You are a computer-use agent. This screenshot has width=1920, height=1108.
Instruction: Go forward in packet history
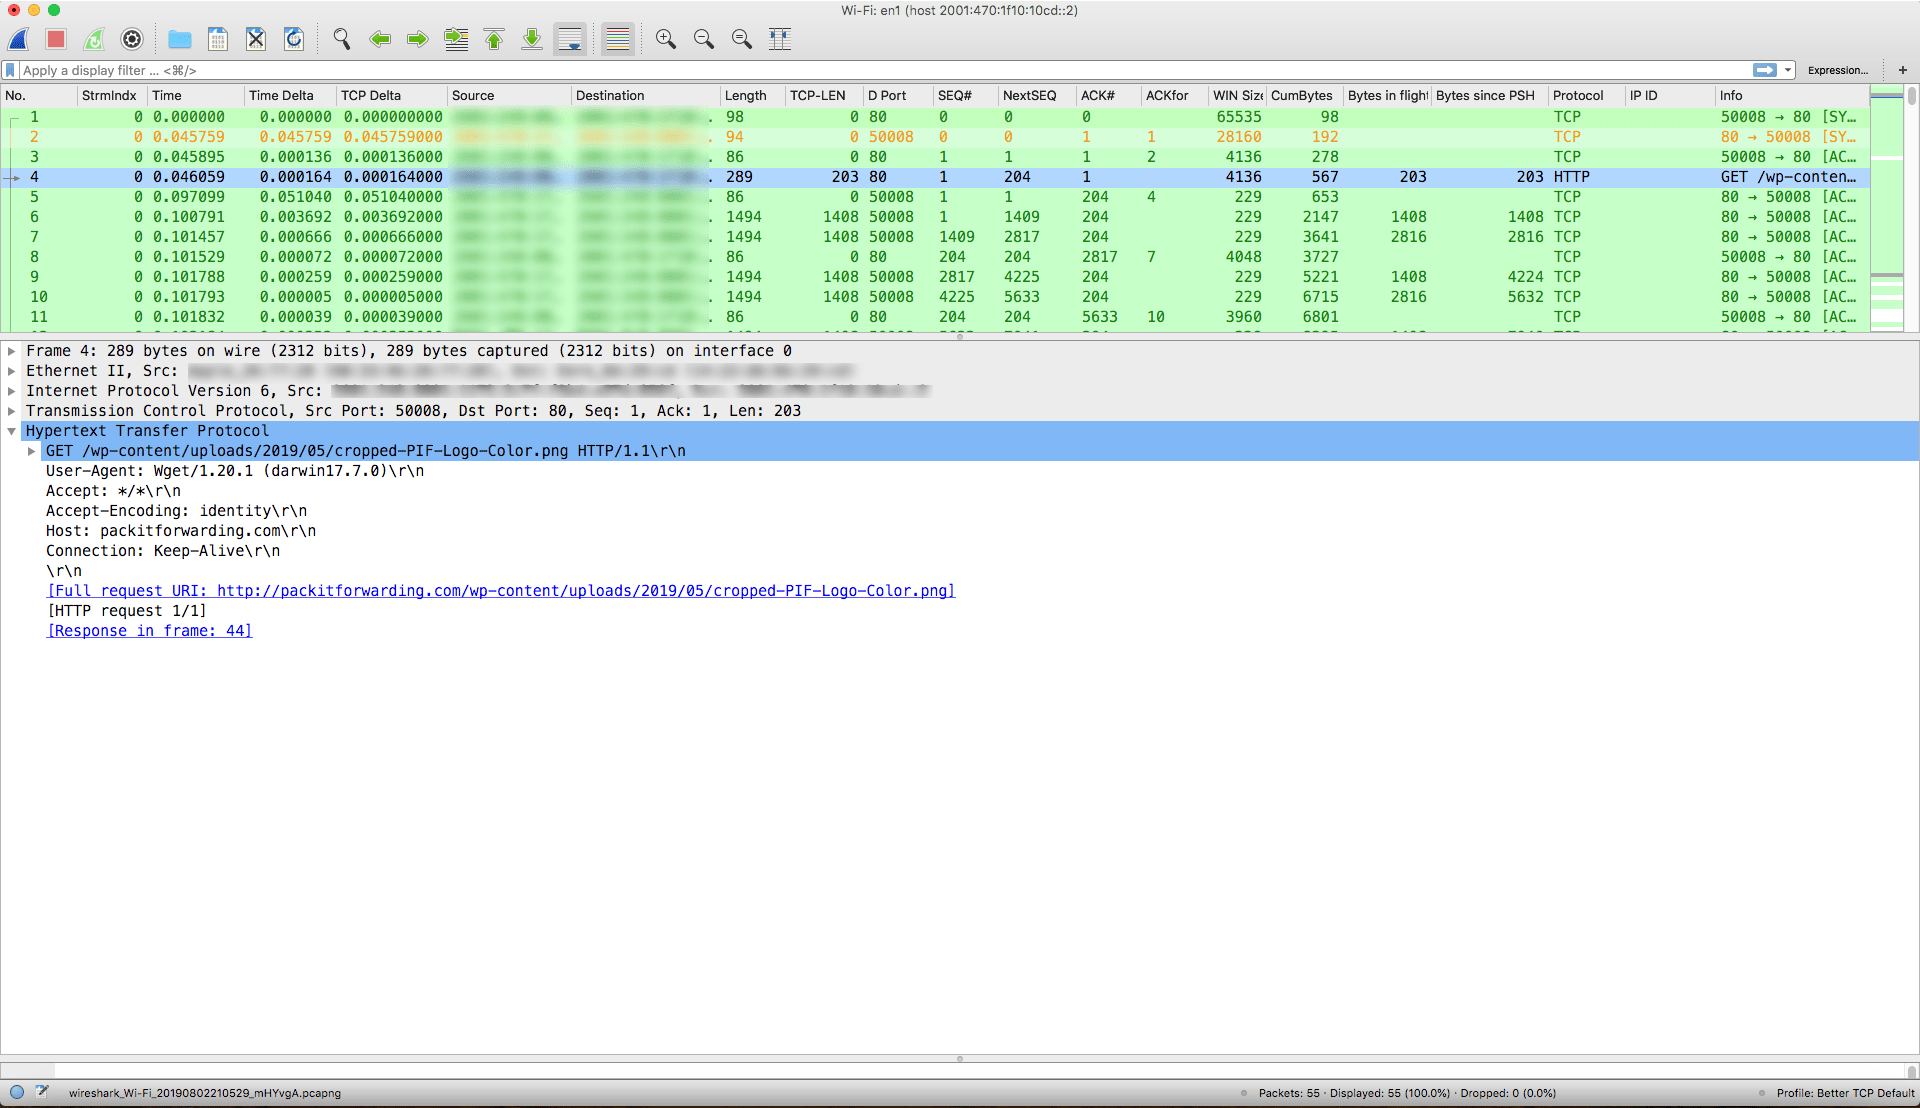pos(418,39)
